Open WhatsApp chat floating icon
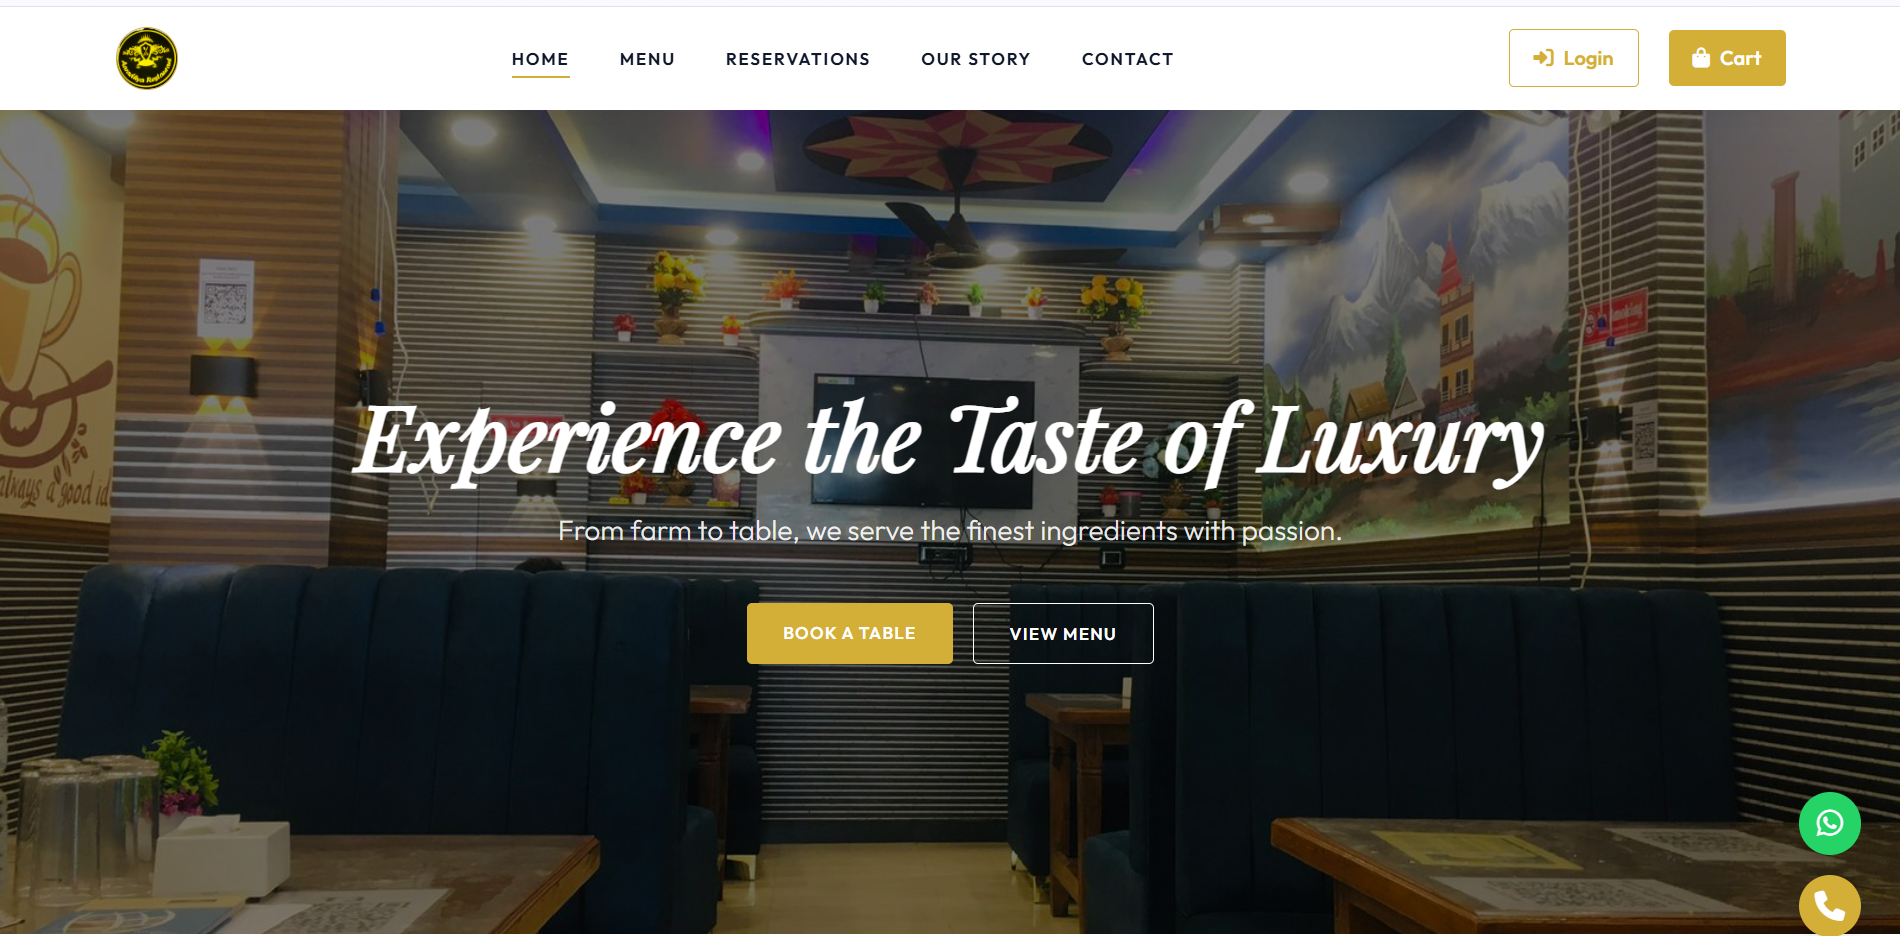This screenshot has width=1900, height=936. pos(1829,823)
